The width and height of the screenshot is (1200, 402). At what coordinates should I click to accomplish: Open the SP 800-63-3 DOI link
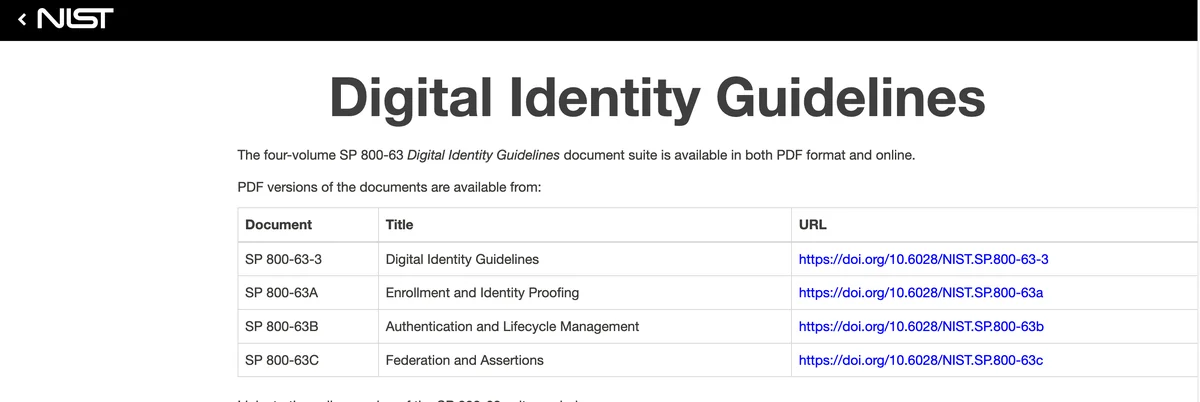click(x=923, y=259)
